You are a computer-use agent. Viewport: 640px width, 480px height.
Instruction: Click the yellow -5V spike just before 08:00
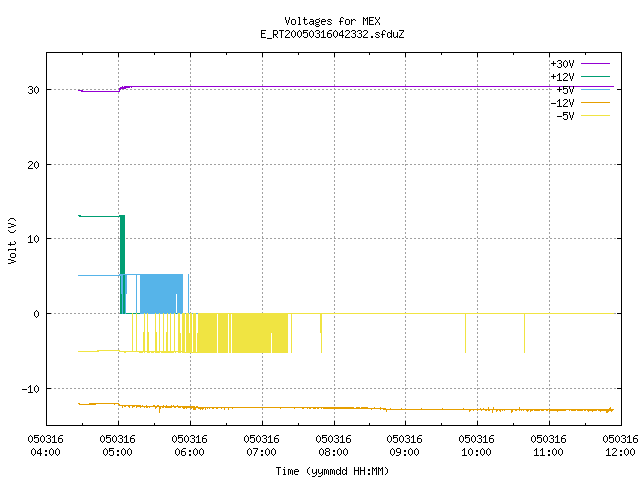321,333
